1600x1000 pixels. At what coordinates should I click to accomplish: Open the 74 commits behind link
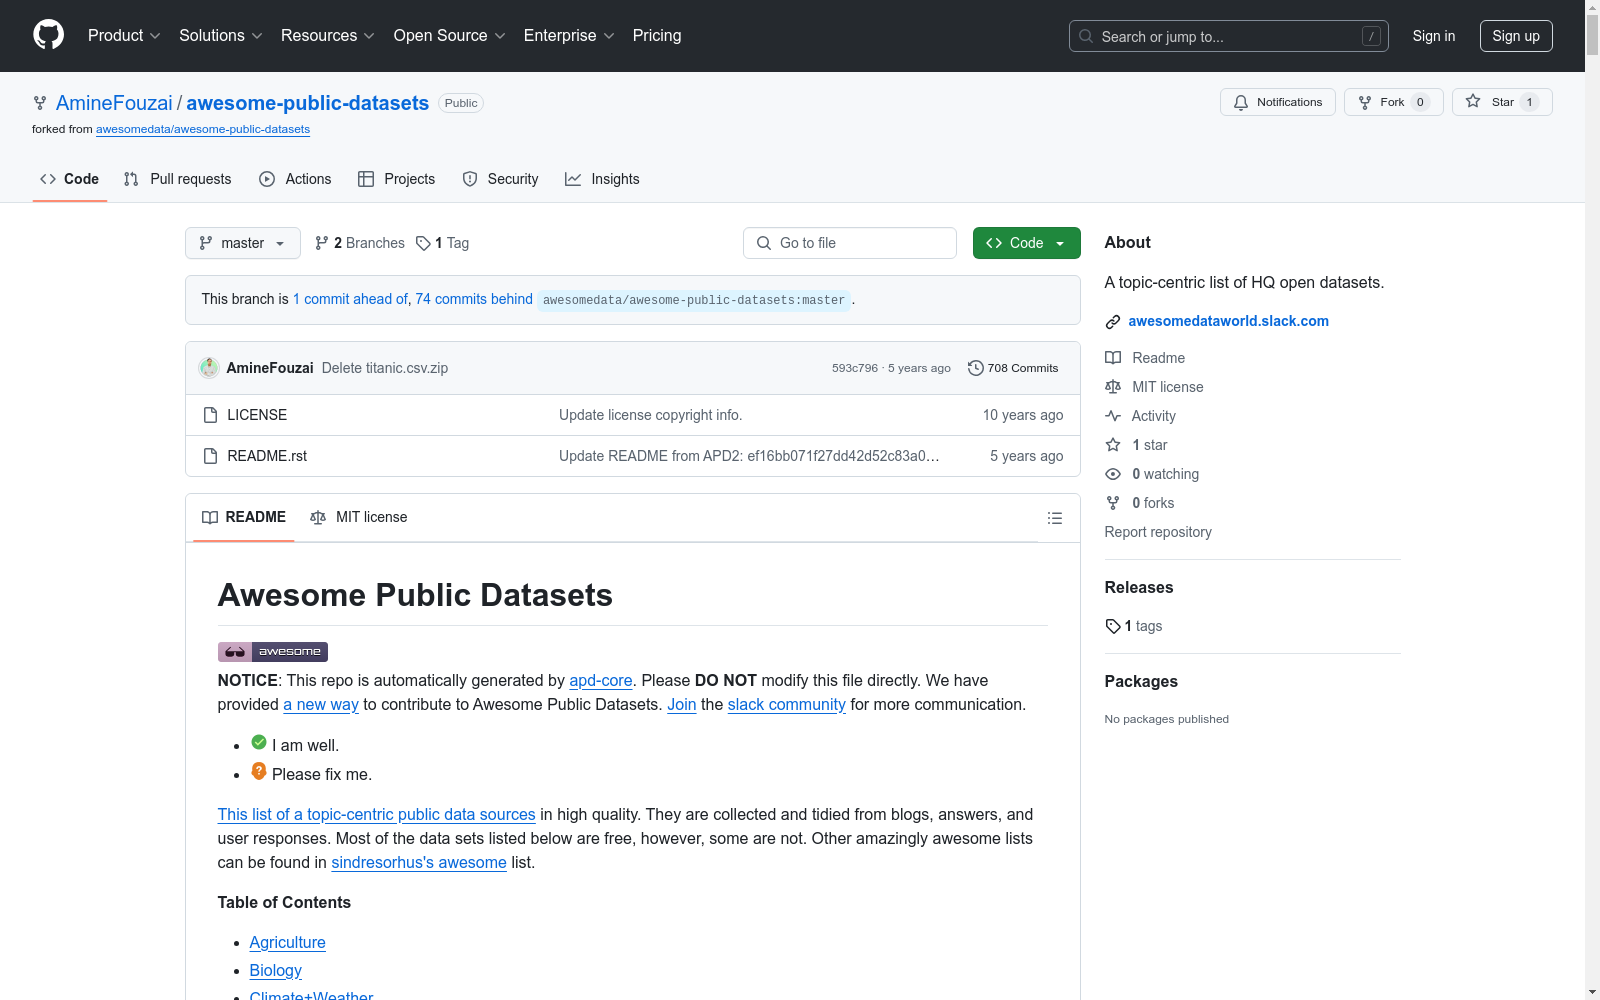[x=474, y=299]
